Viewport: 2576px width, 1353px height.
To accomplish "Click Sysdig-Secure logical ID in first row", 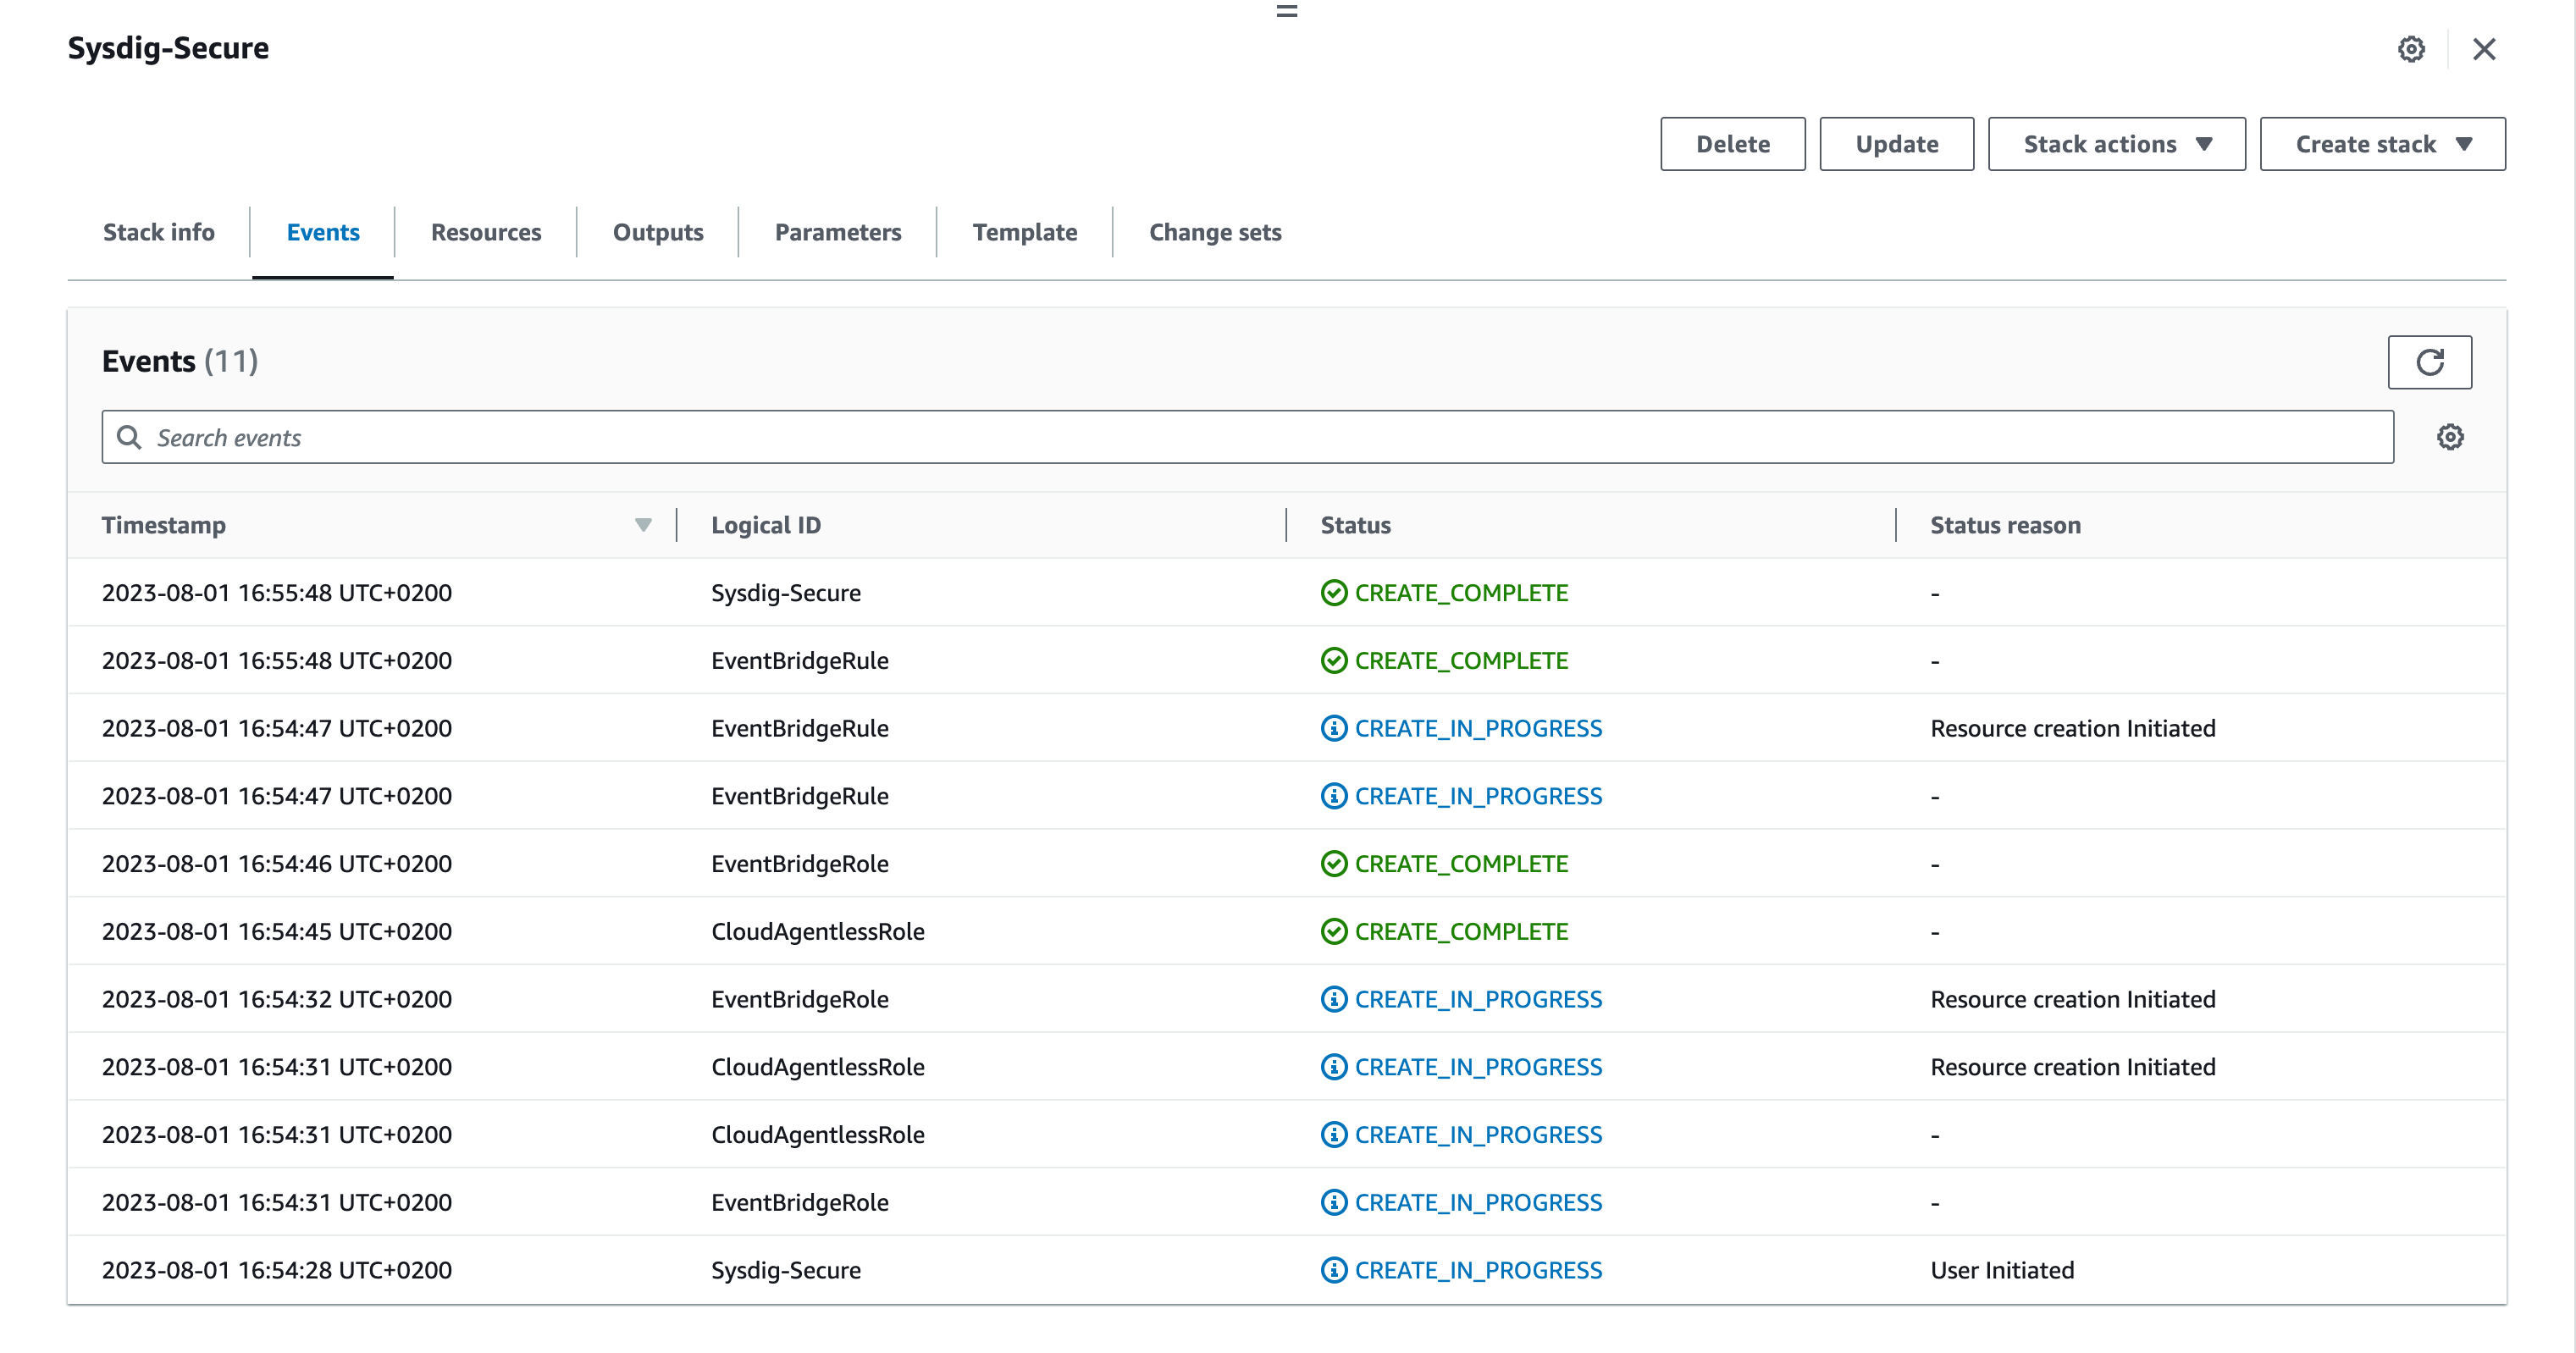I will 786,593.
